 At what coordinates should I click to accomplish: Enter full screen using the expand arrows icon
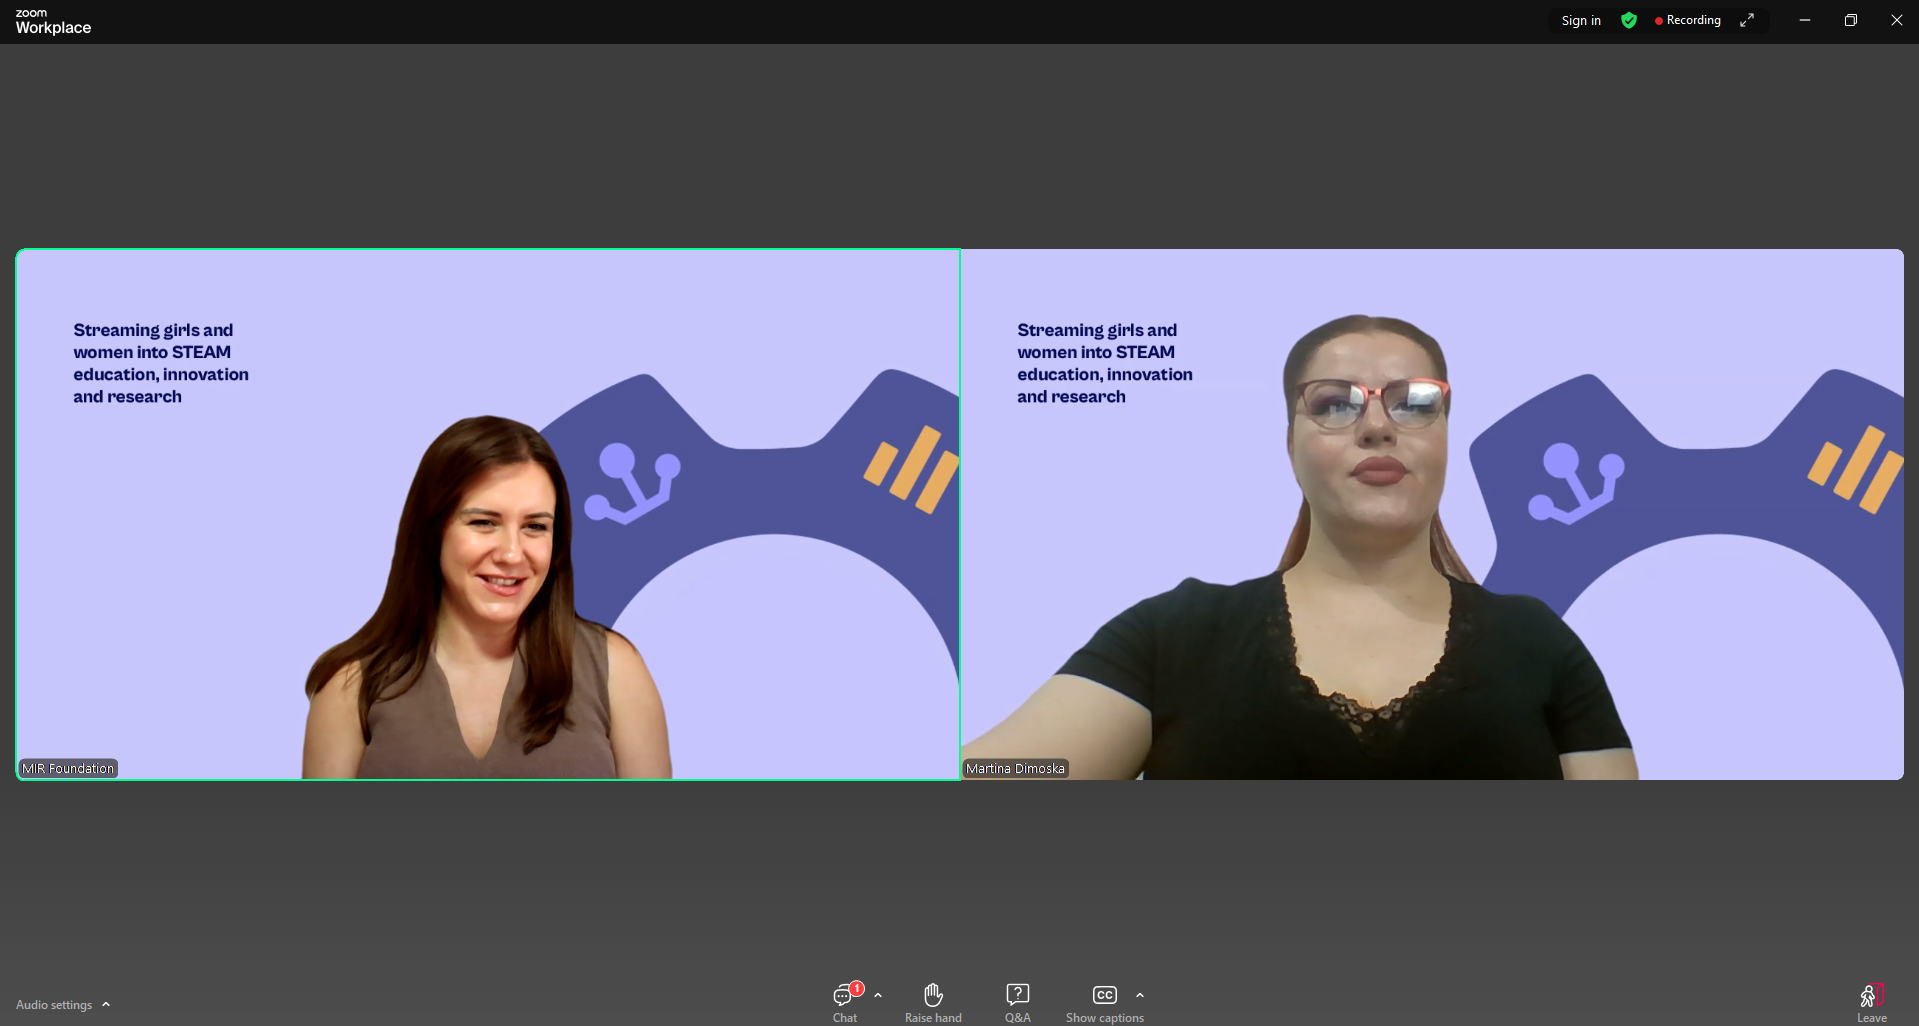click(1747, 20)
